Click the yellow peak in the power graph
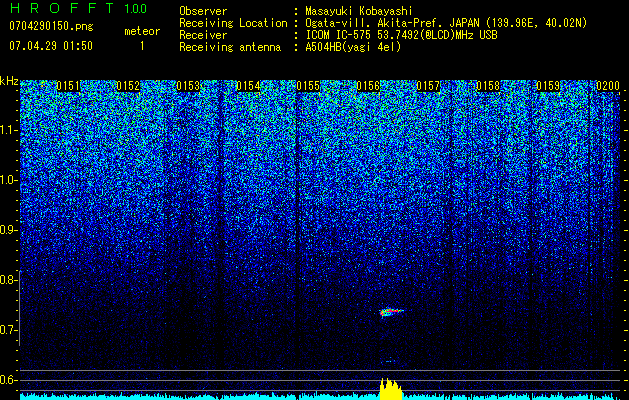629x400 pixels. point(391,389)
